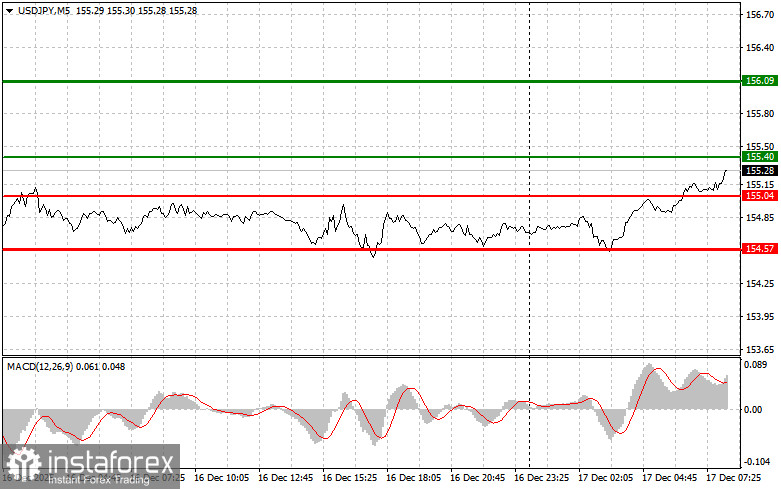Viewport: 781px width, 489px height.
Task: Select the USDJPY,M5 chart title text
Action: [44, 10]
